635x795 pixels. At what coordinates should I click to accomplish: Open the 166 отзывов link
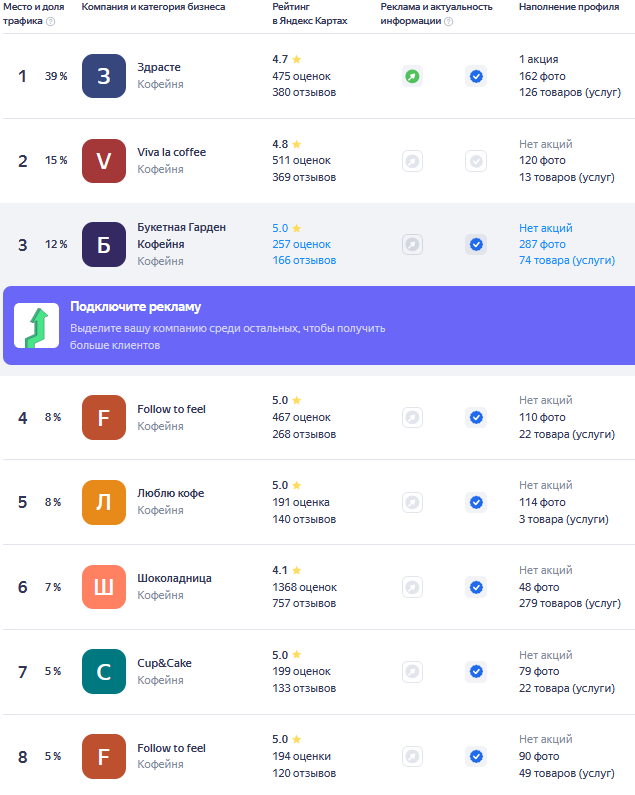304,260
